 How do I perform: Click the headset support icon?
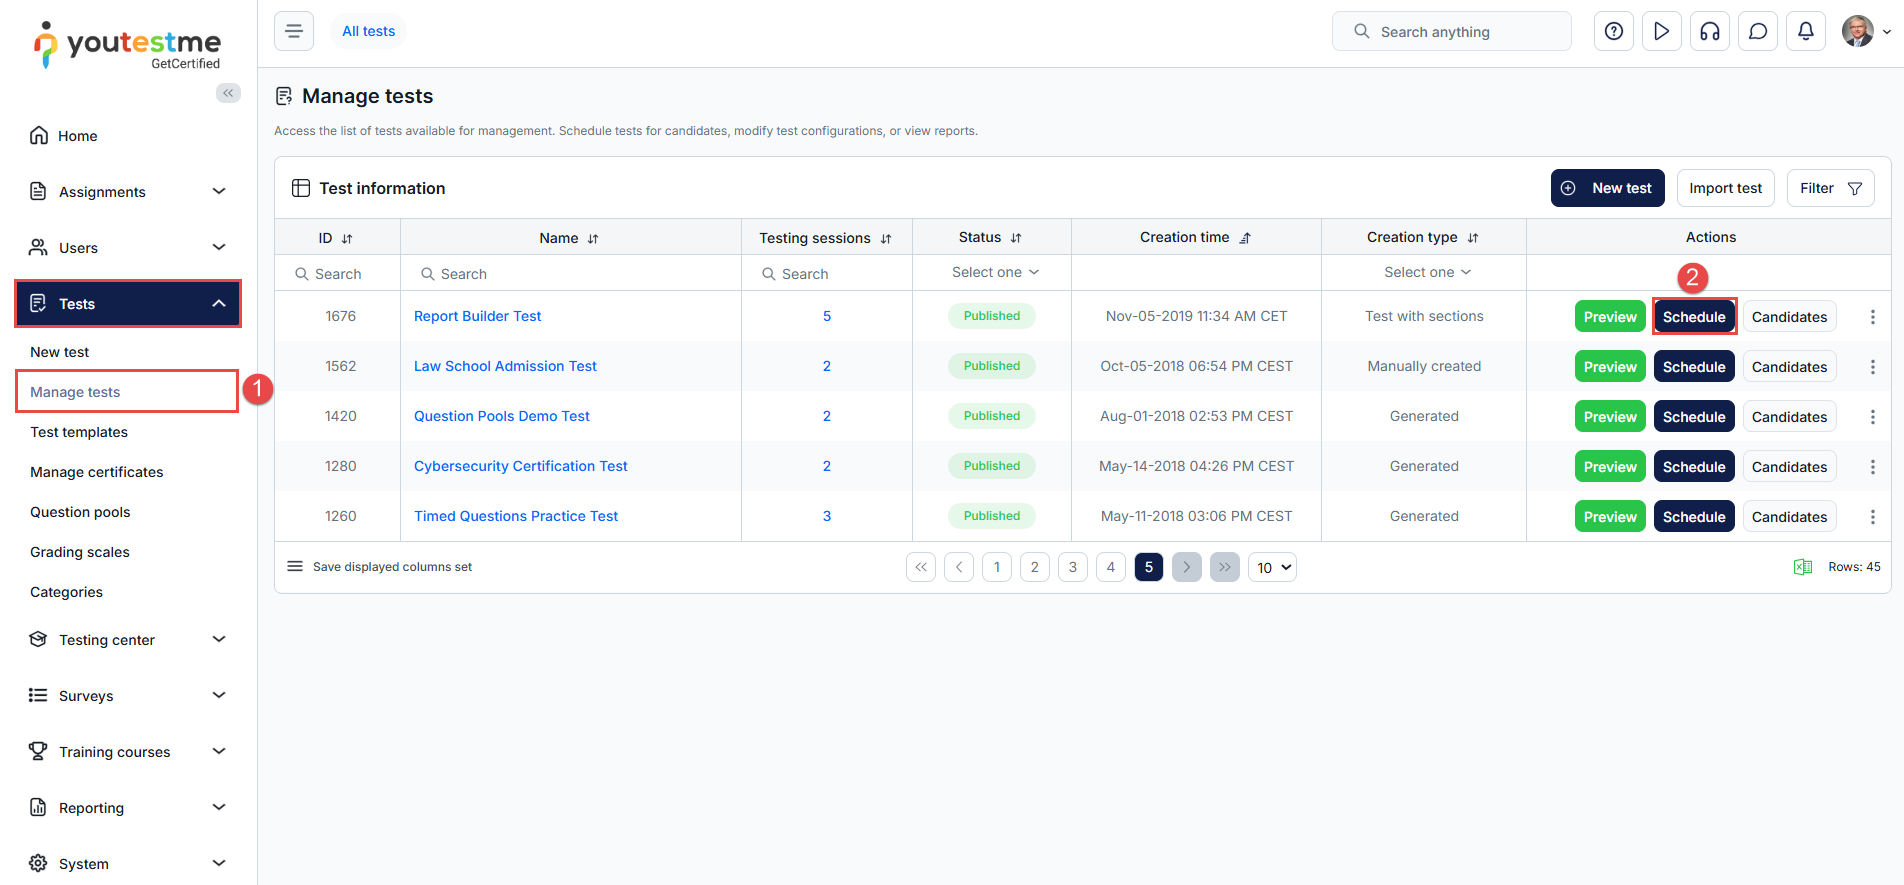point(1709,32)
